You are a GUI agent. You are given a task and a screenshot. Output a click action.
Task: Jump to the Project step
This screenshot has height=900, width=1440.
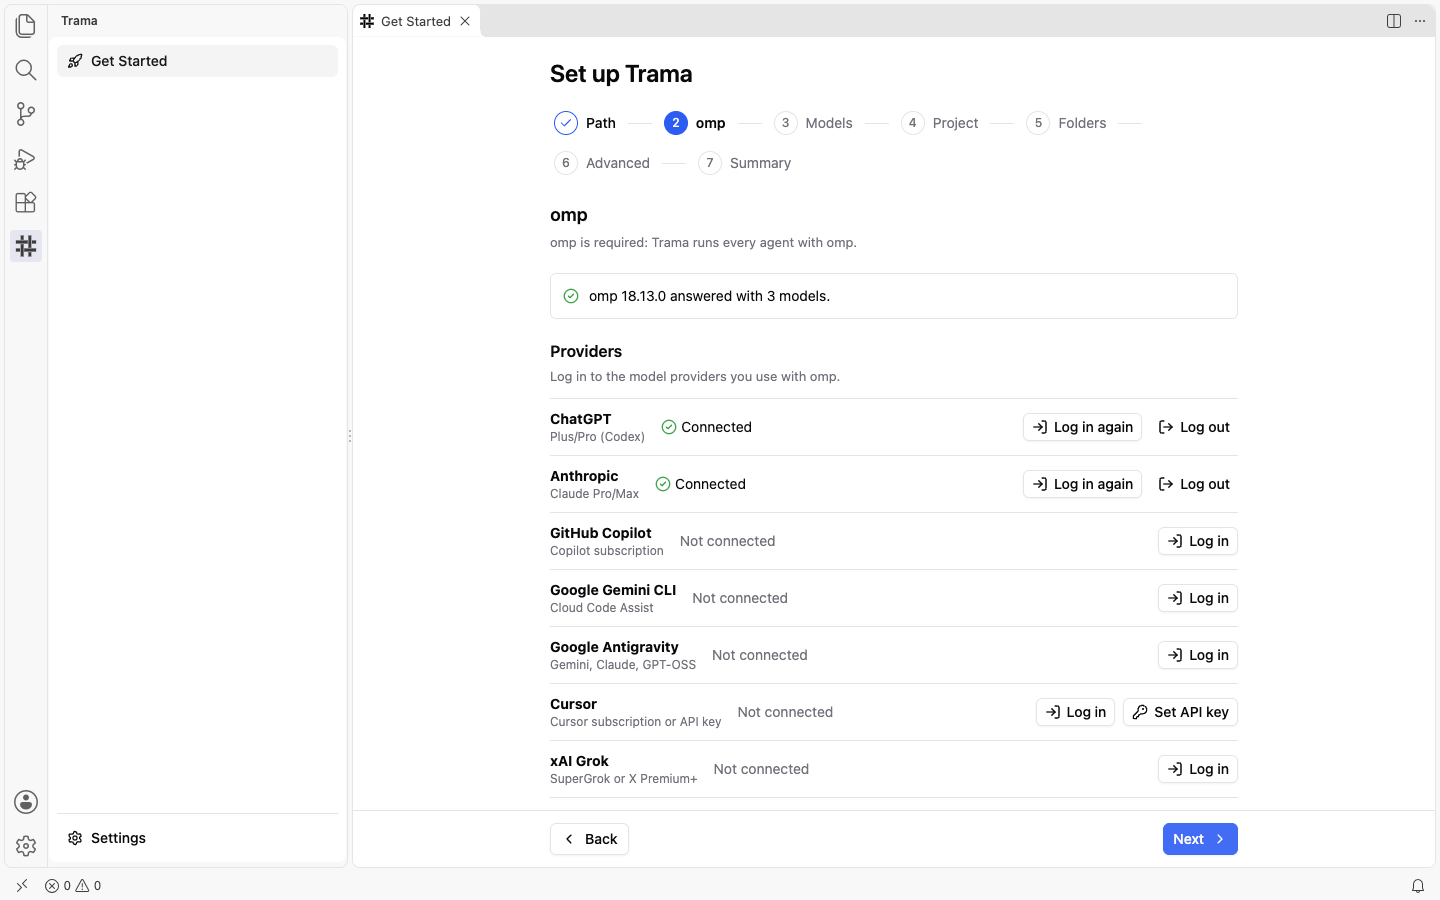940,123
